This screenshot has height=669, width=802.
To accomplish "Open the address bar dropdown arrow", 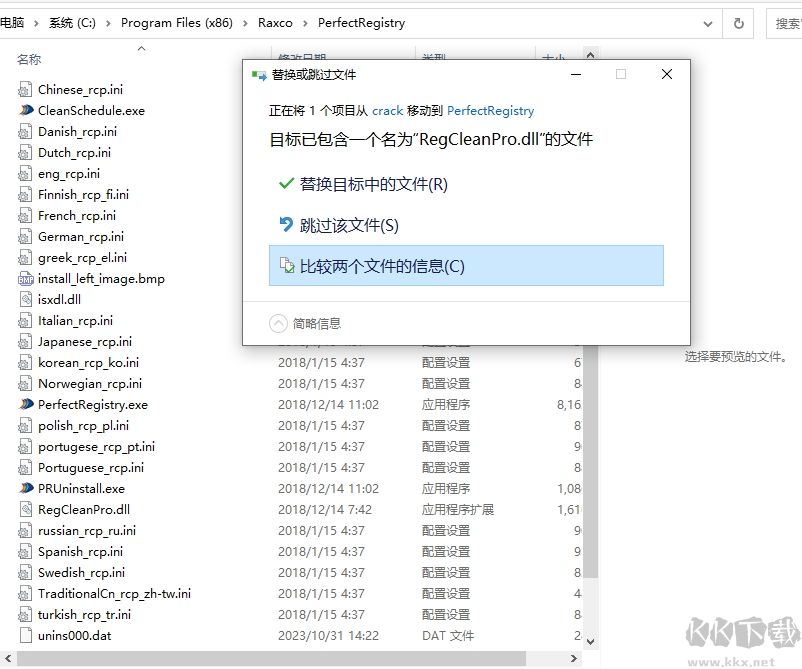I will coord(708,22).
